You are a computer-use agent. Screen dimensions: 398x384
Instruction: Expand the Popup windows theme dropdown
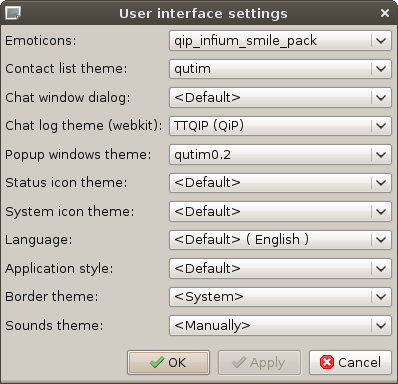[x=280, y=155]
